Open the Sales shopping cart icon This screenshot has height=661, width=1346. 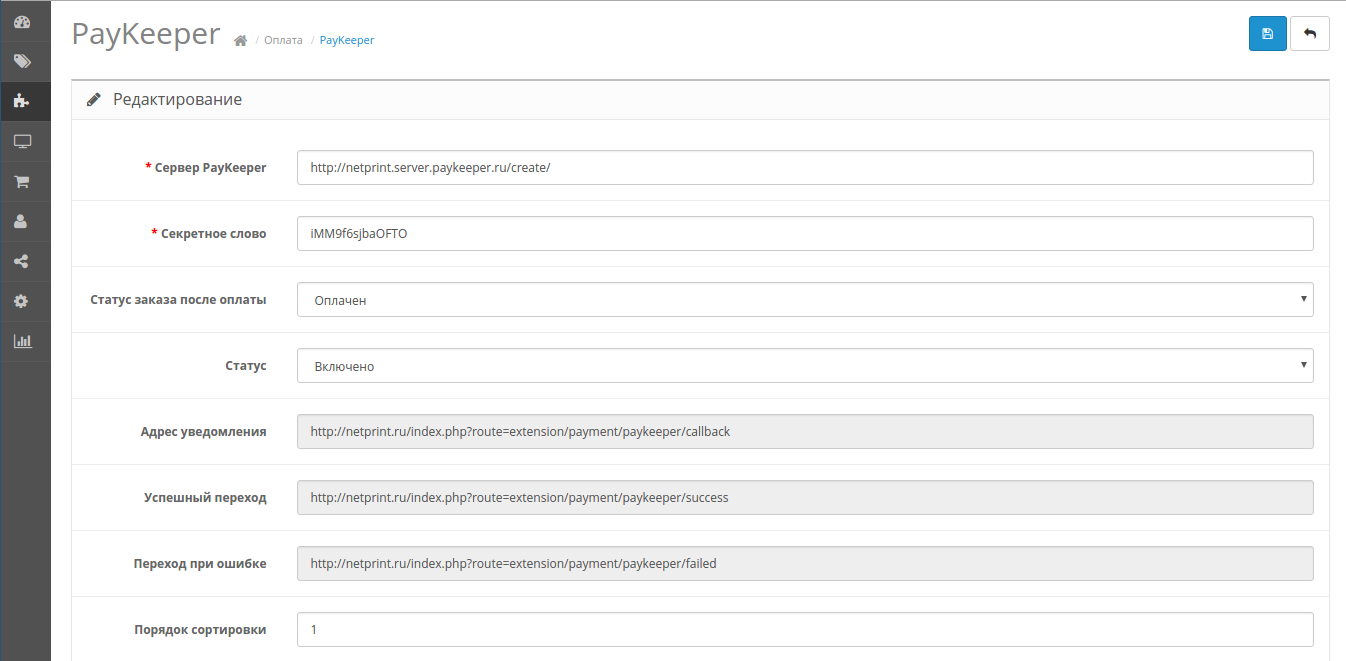pyautogui.click(x=22, y=182)
